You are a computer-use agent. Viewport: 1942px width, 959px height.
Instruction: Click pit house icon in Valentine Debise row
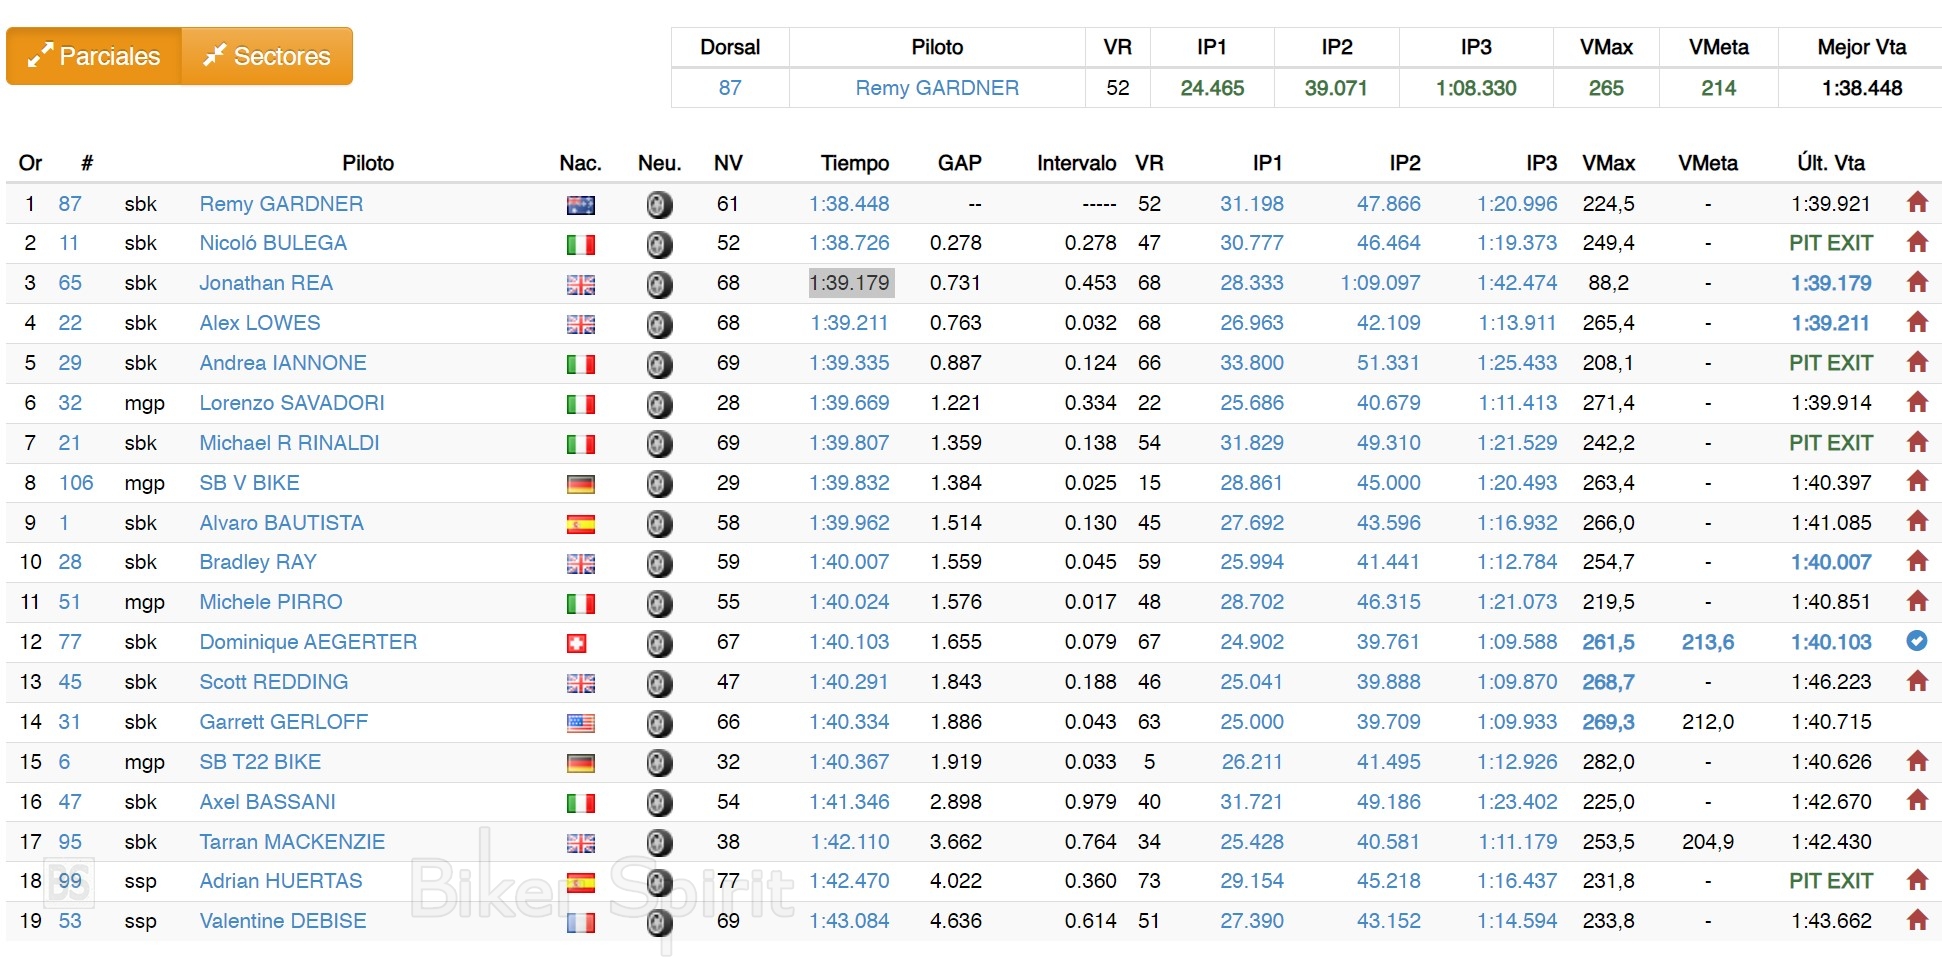1916,920
